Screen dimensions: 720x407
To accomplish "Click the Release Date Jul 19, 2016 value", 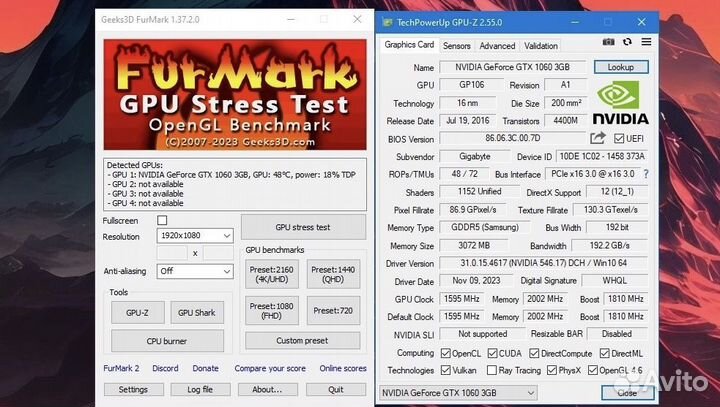I will click(x=468, y=120).
